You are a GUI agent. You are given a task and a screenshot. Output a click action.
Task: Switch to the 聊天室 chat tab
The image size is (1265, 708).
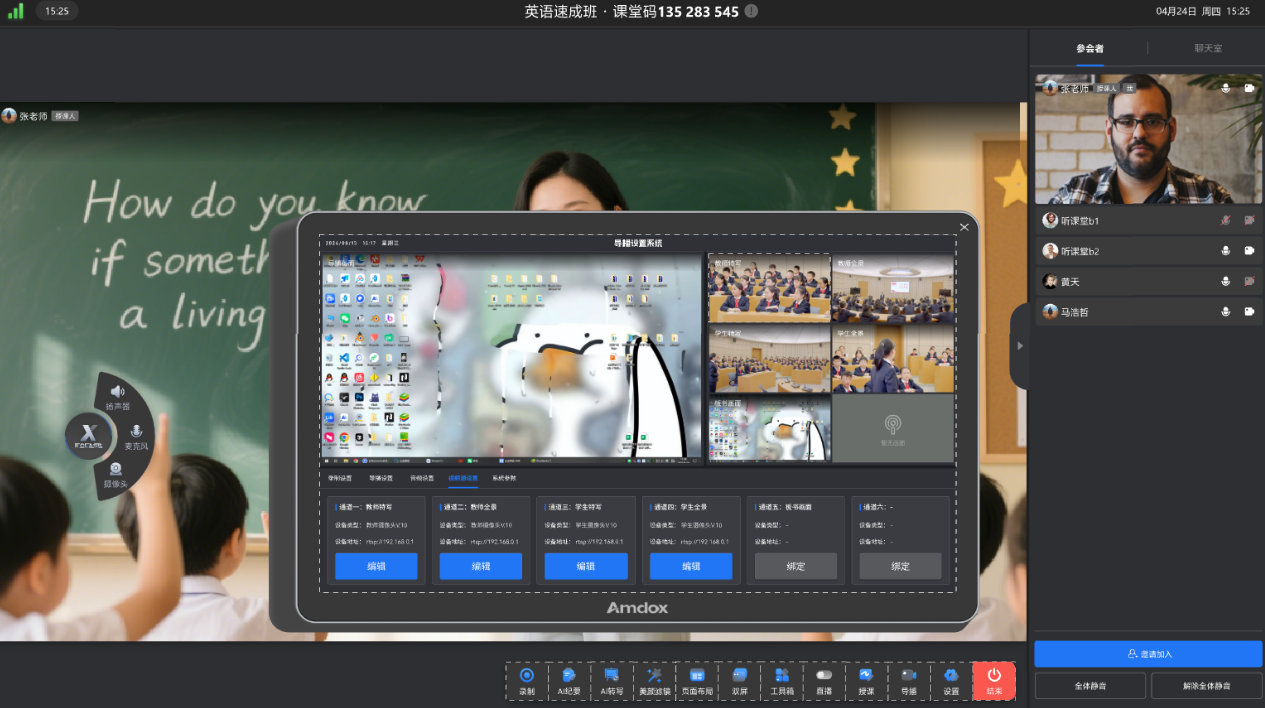[x=1207, y=48]
